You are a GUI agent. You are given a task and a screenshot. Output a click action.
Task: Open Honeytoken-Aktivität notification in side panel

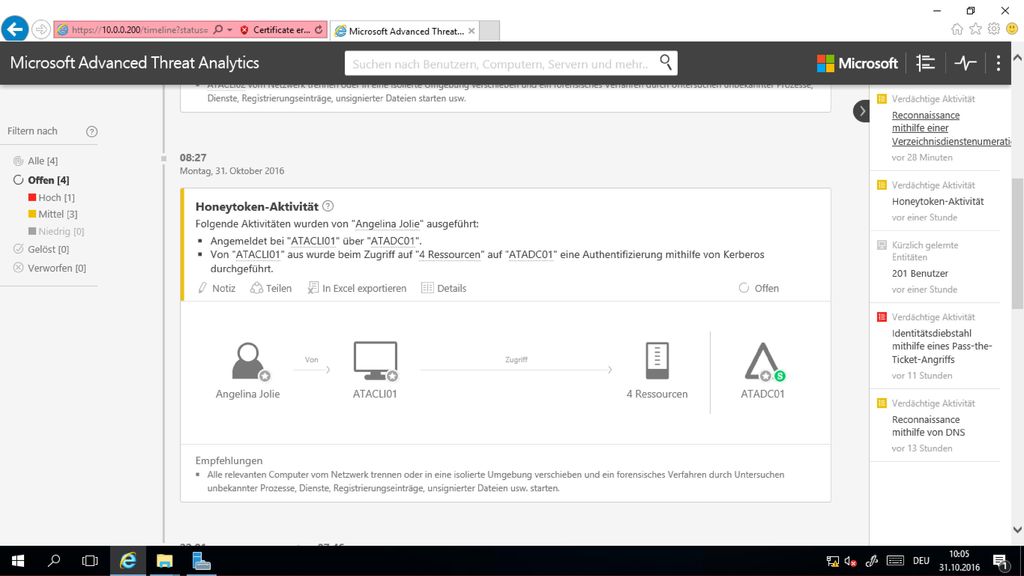click(x=938, y=202)
